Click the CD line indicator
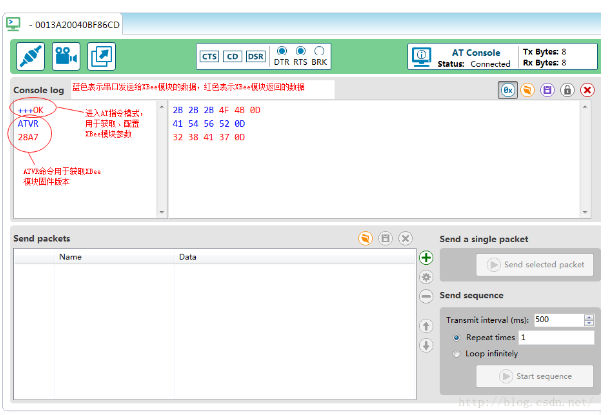 (x=233, y=56)
